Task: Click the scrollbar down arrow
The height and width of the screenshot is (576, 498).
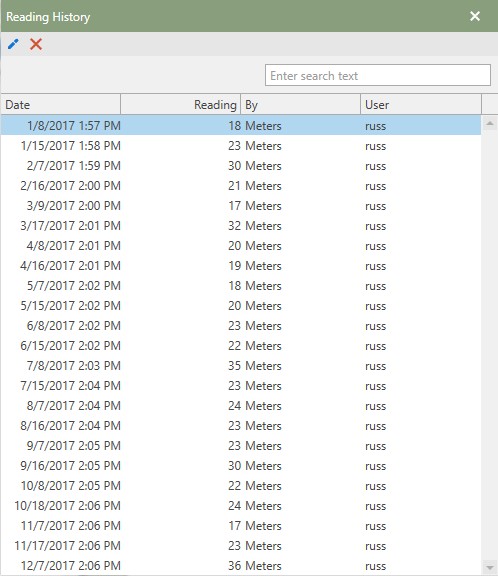Action: tap(490, 568)
